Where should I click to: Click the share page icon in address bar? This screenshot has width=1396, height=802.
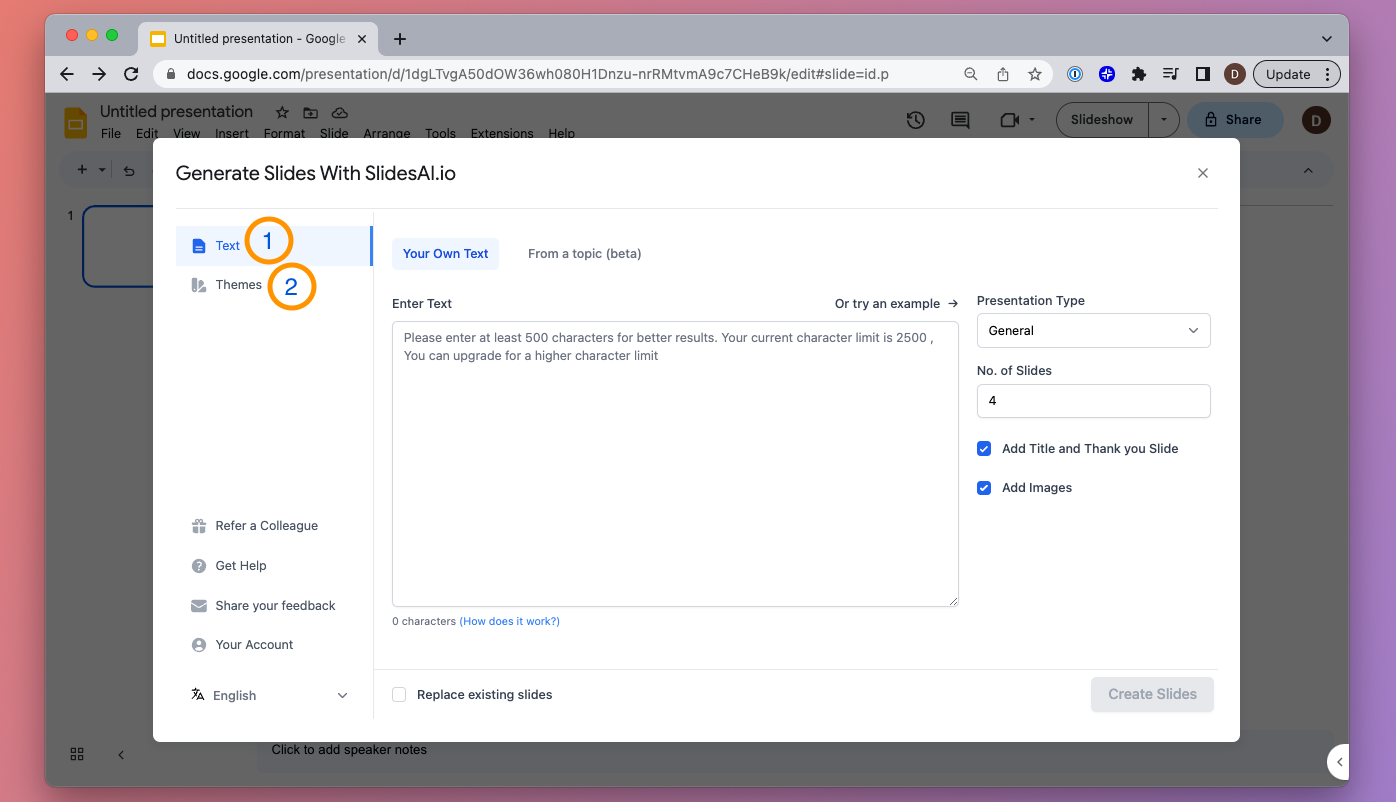(1003, 74)
